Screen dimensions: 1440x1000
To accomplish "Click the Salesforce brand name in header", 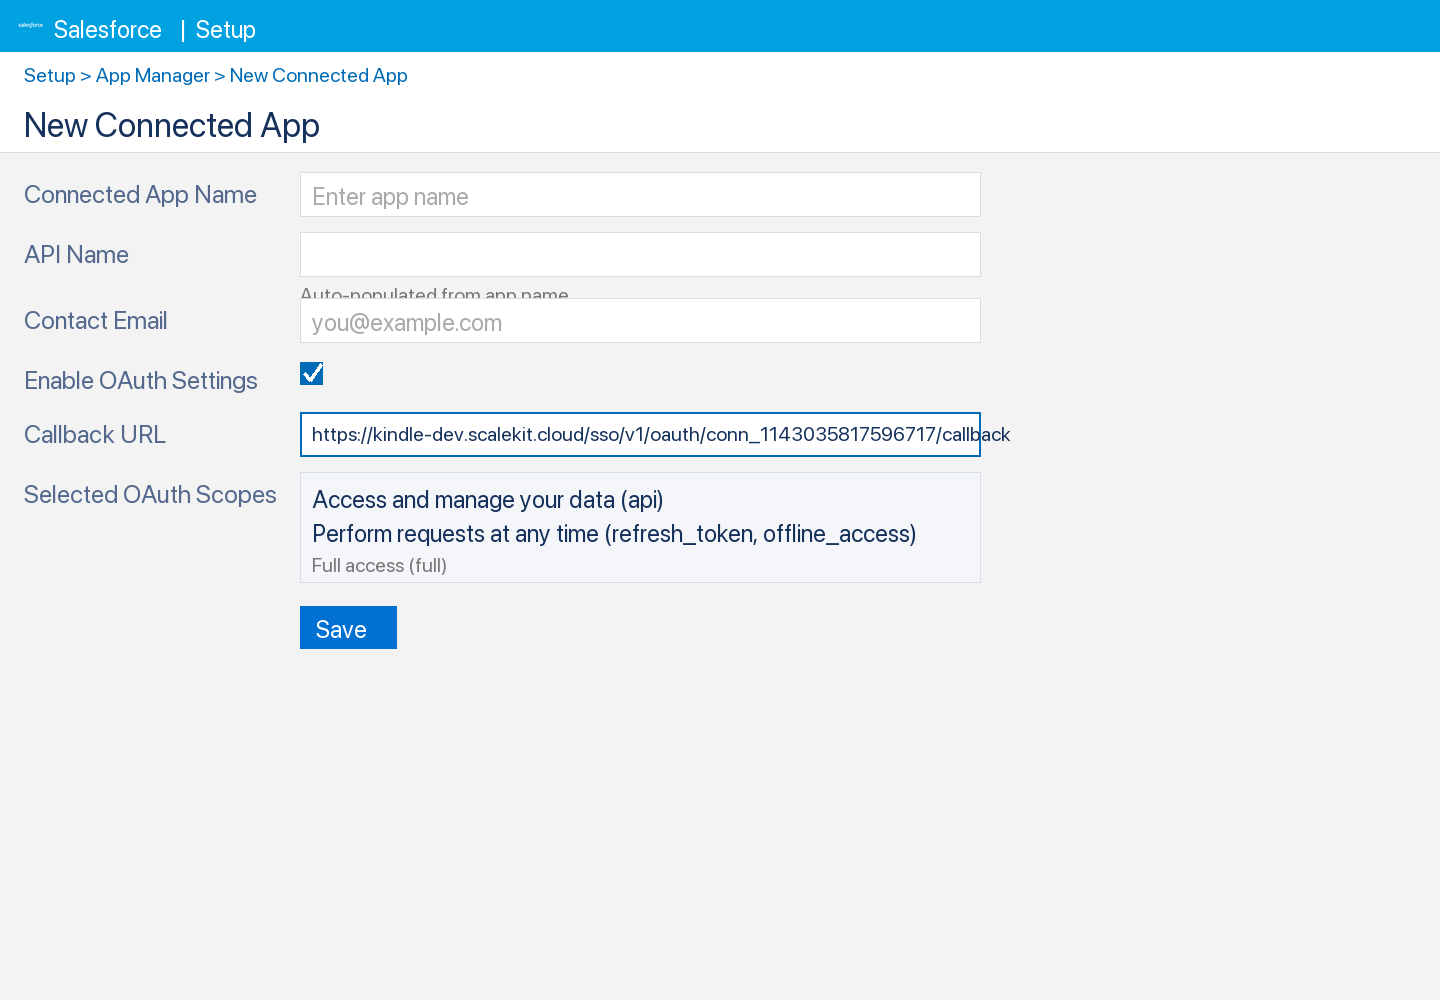I will point(107,29).
